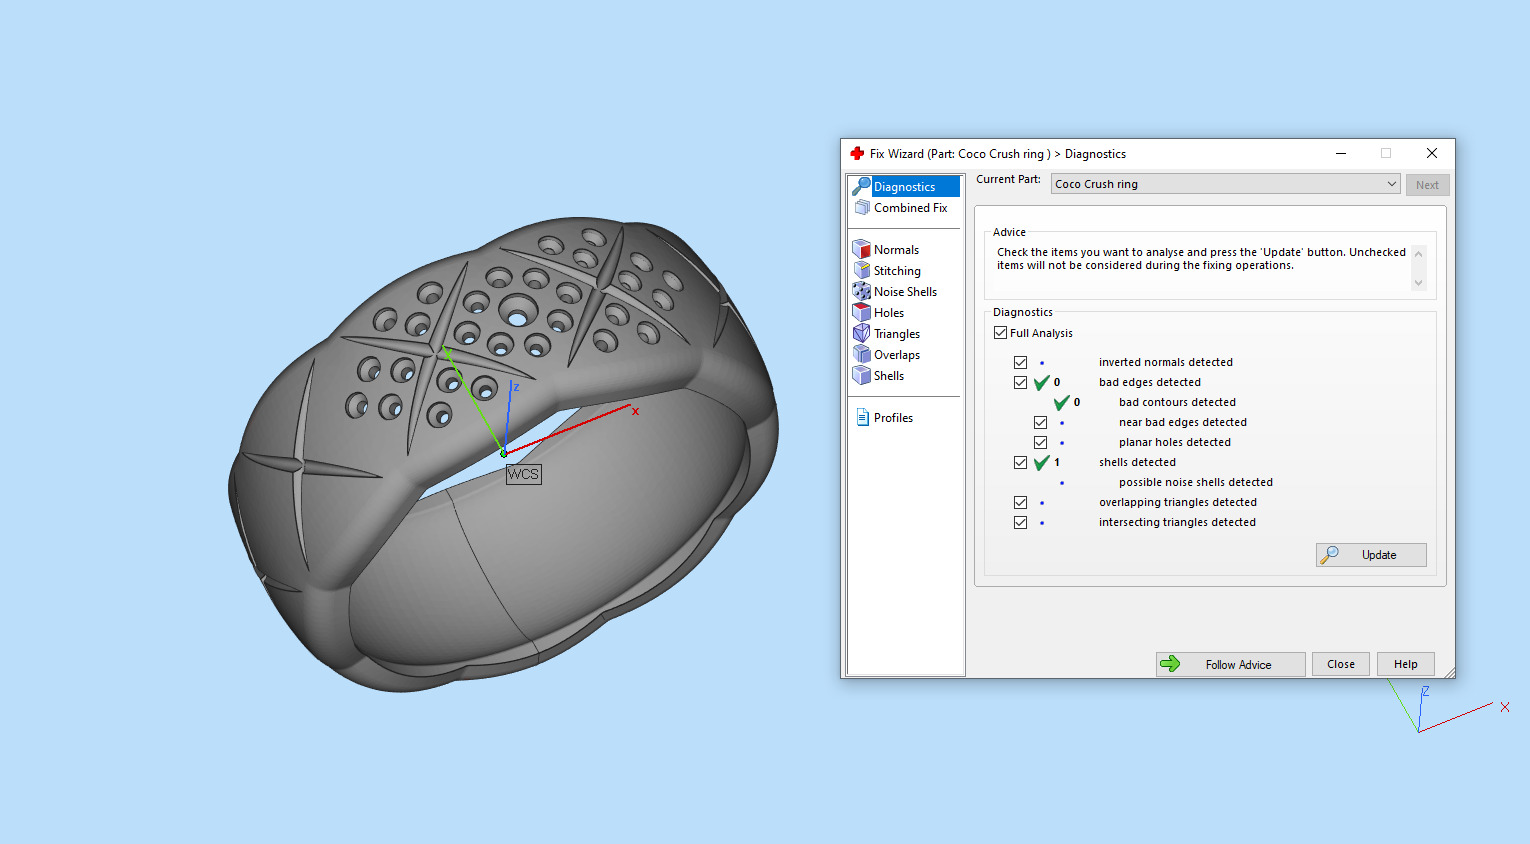Uncheck inverted normals detected checkbox

(x=1020, y=362)
